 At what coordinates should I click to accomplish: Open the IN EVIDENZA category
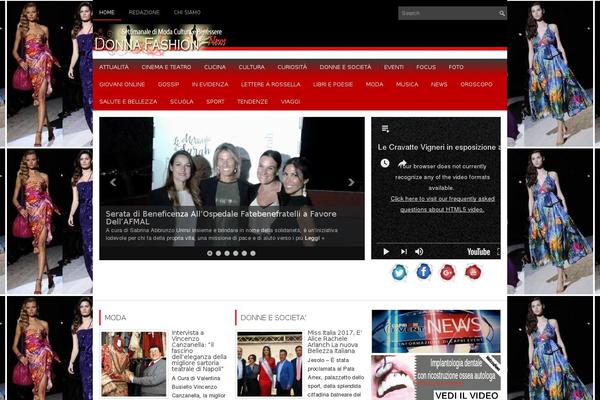(x=210, y=84)
